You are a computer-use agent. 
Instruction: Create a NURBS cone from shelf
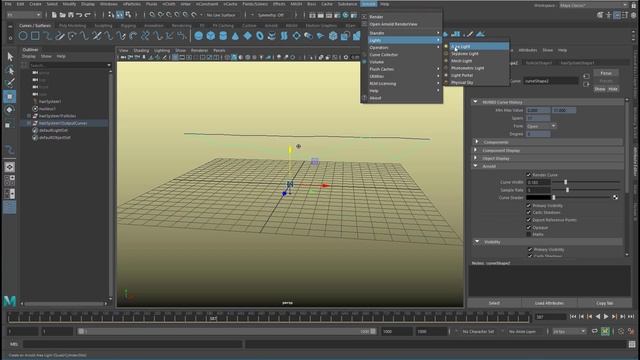click(235, 36)
